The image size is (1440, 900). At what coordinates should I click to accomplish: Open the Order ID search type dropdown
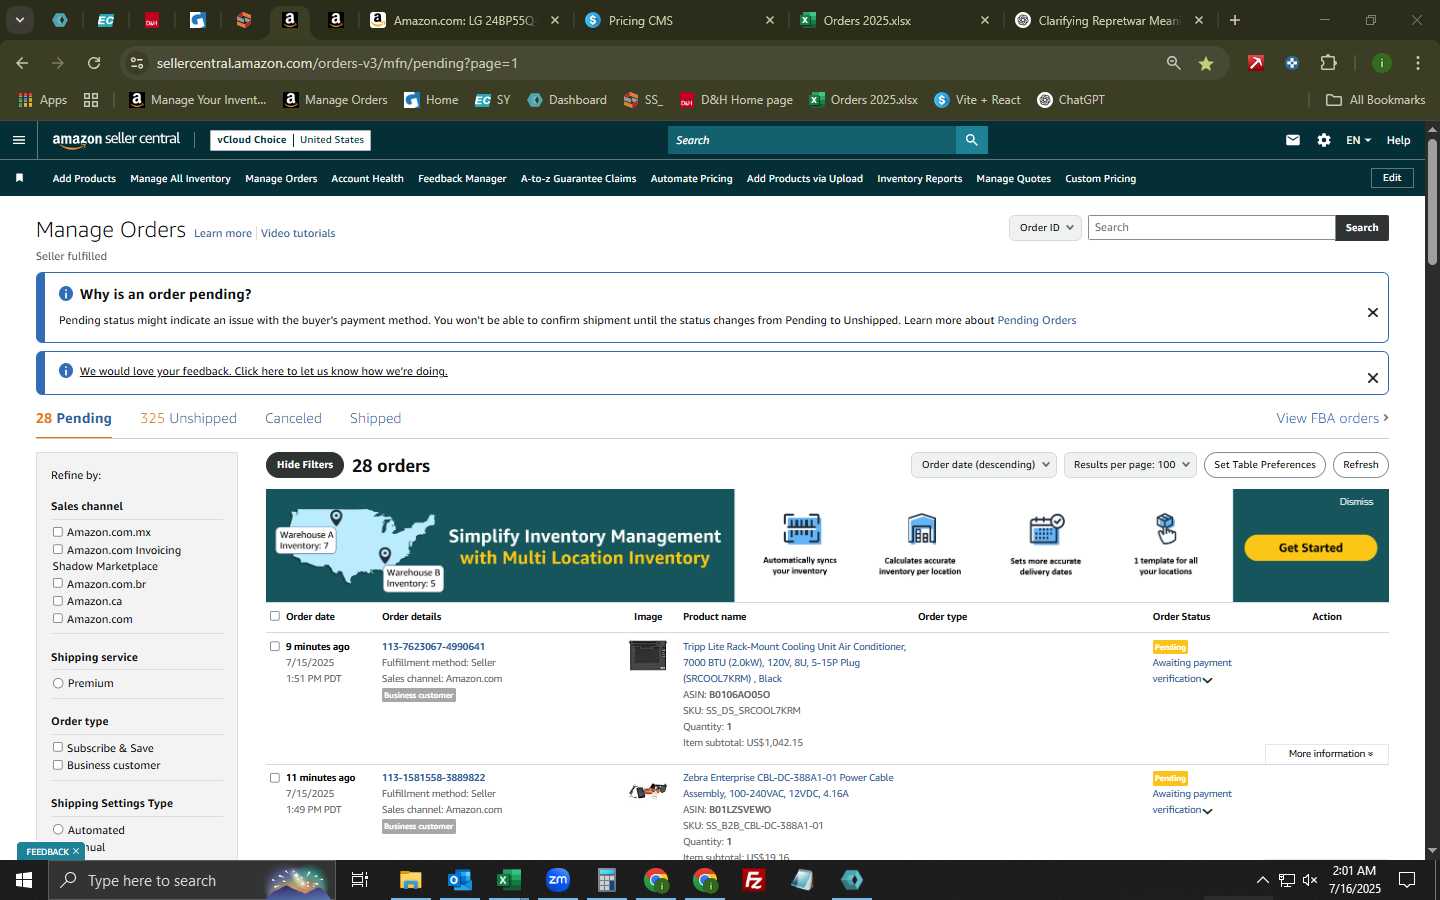click(x=1045, y=228)
